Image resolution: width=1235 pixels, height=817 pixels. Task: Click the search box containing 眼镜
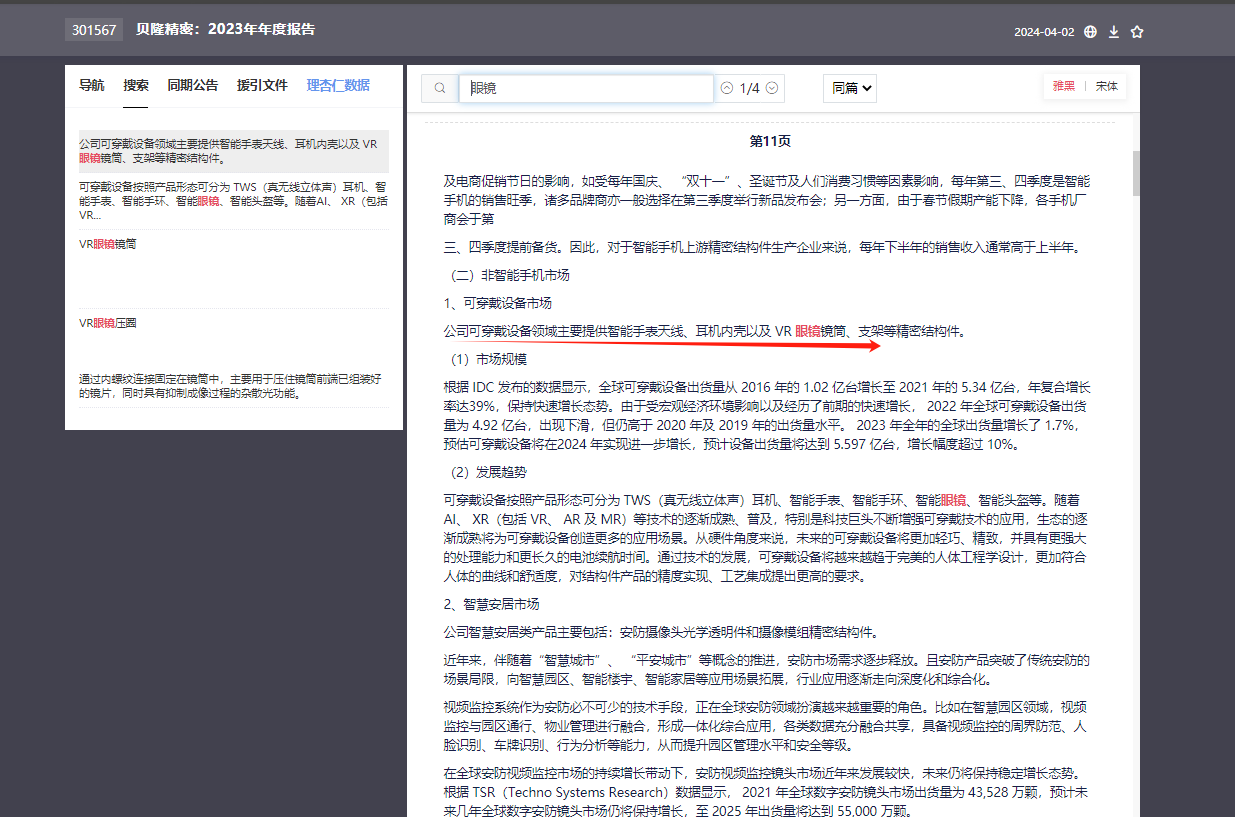point(587,88)
